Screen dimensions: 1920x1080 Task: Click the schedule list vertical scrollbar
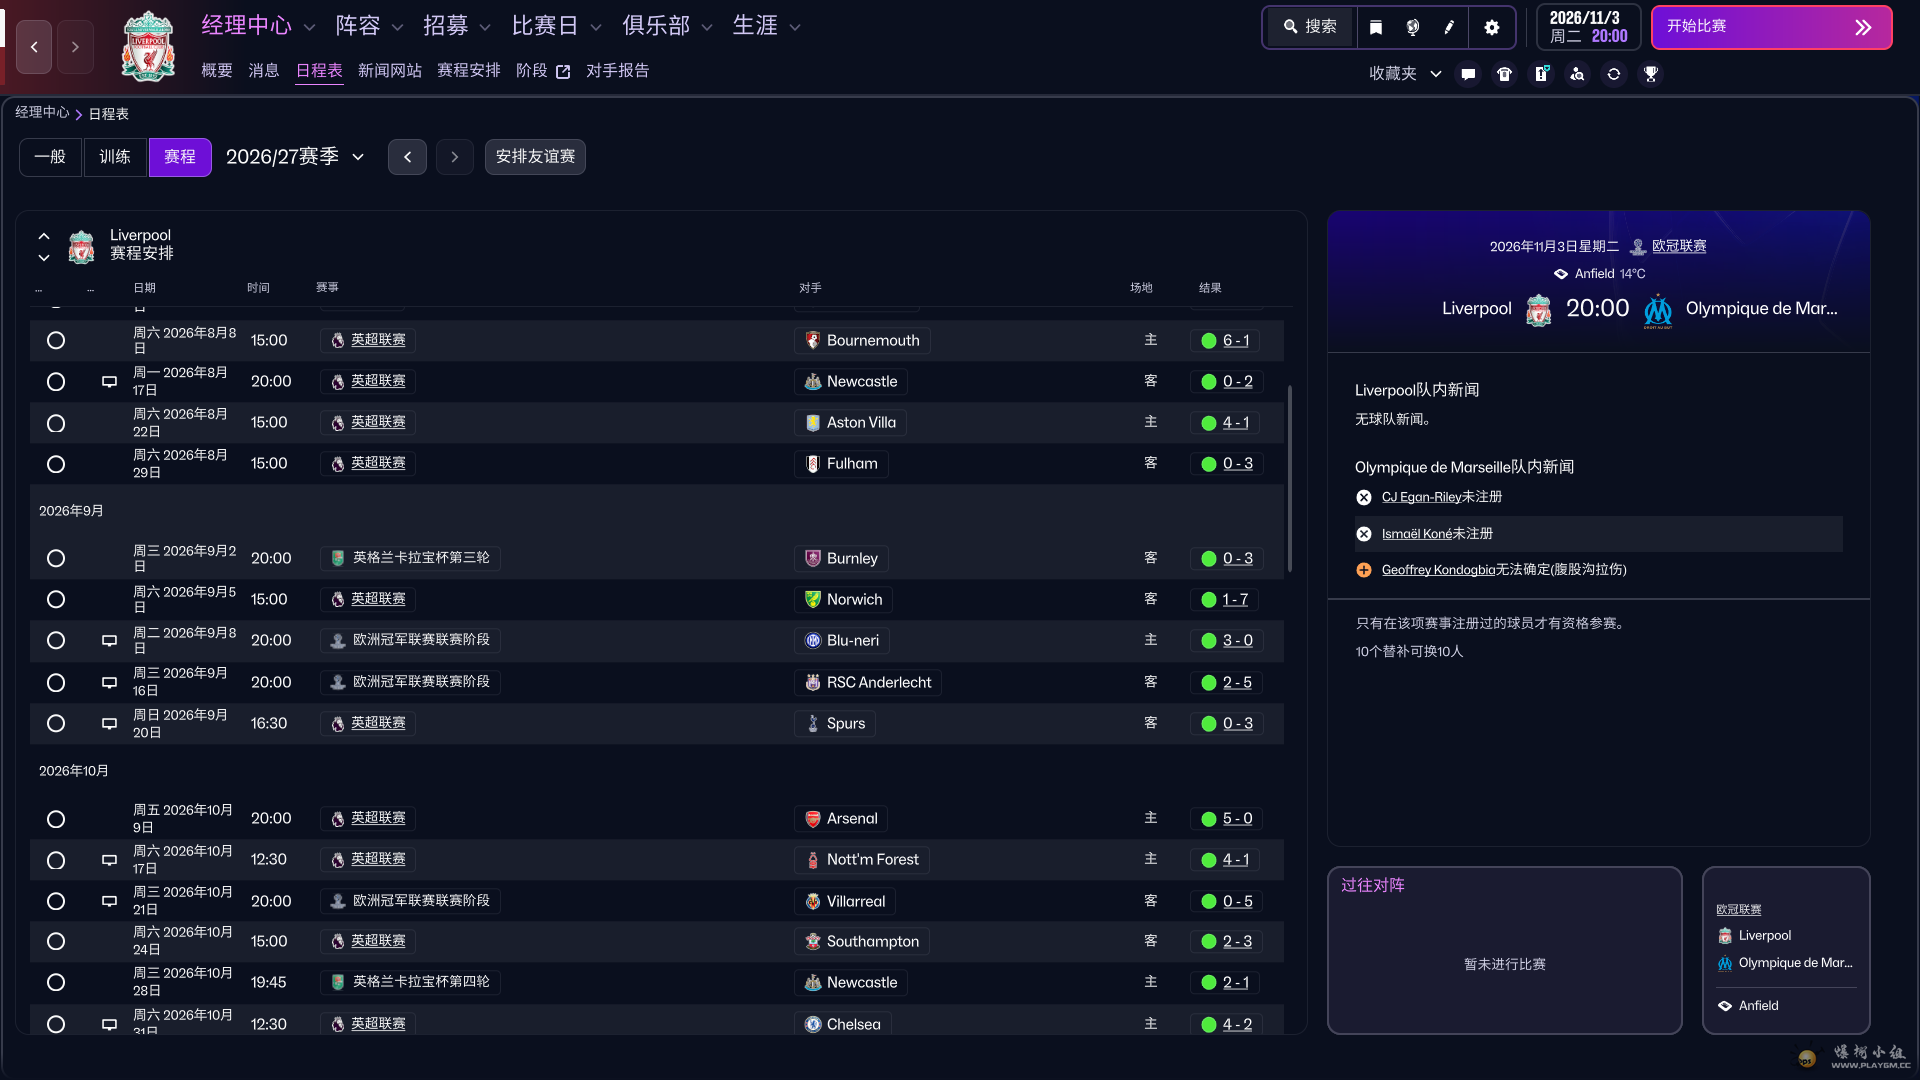click(x=1289, y=480)
